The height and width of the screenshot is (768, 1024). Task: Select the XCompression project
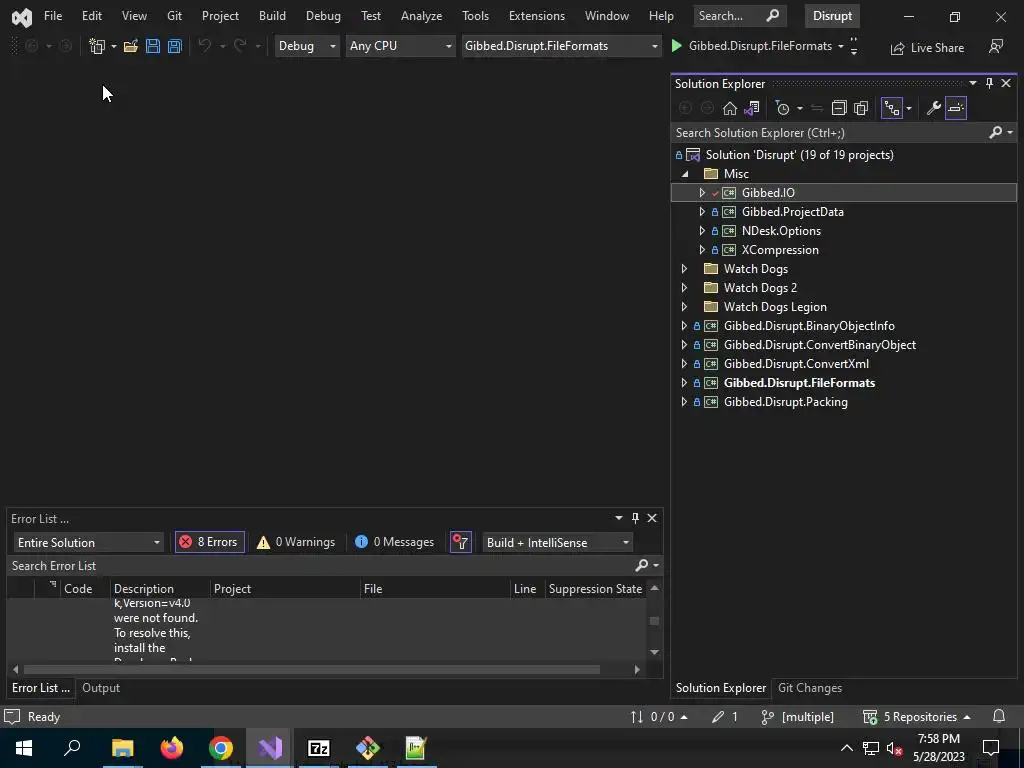coord(780,249)
